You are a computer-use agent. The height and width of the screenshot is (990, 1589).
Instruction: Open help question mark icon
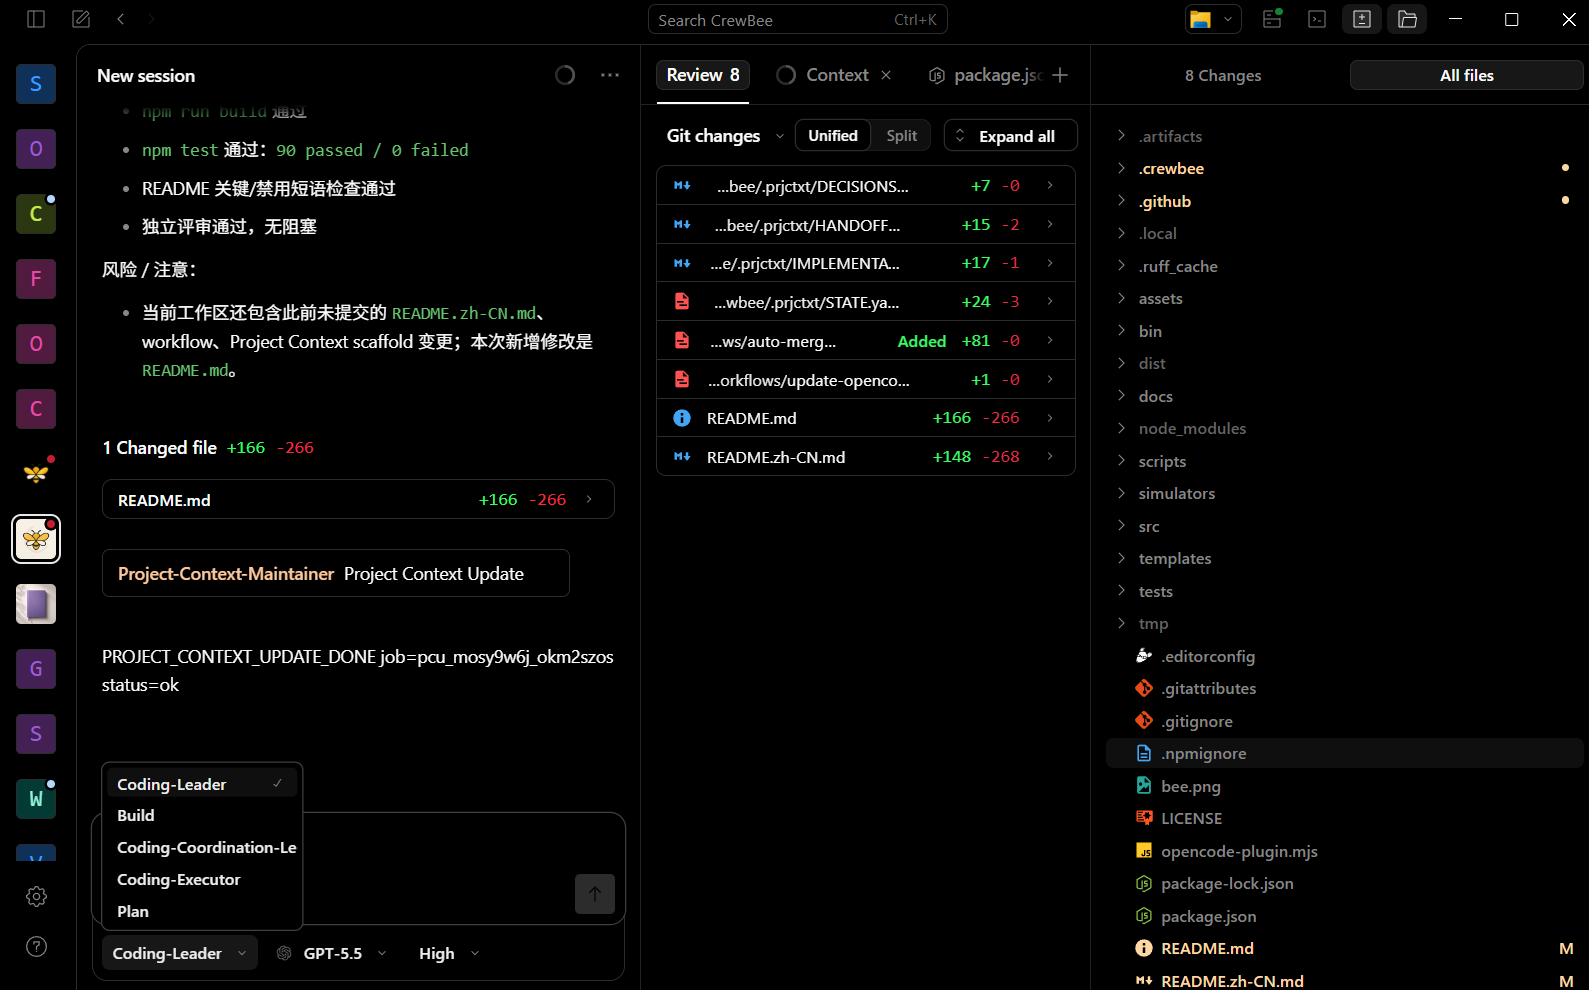click(36, 946)
